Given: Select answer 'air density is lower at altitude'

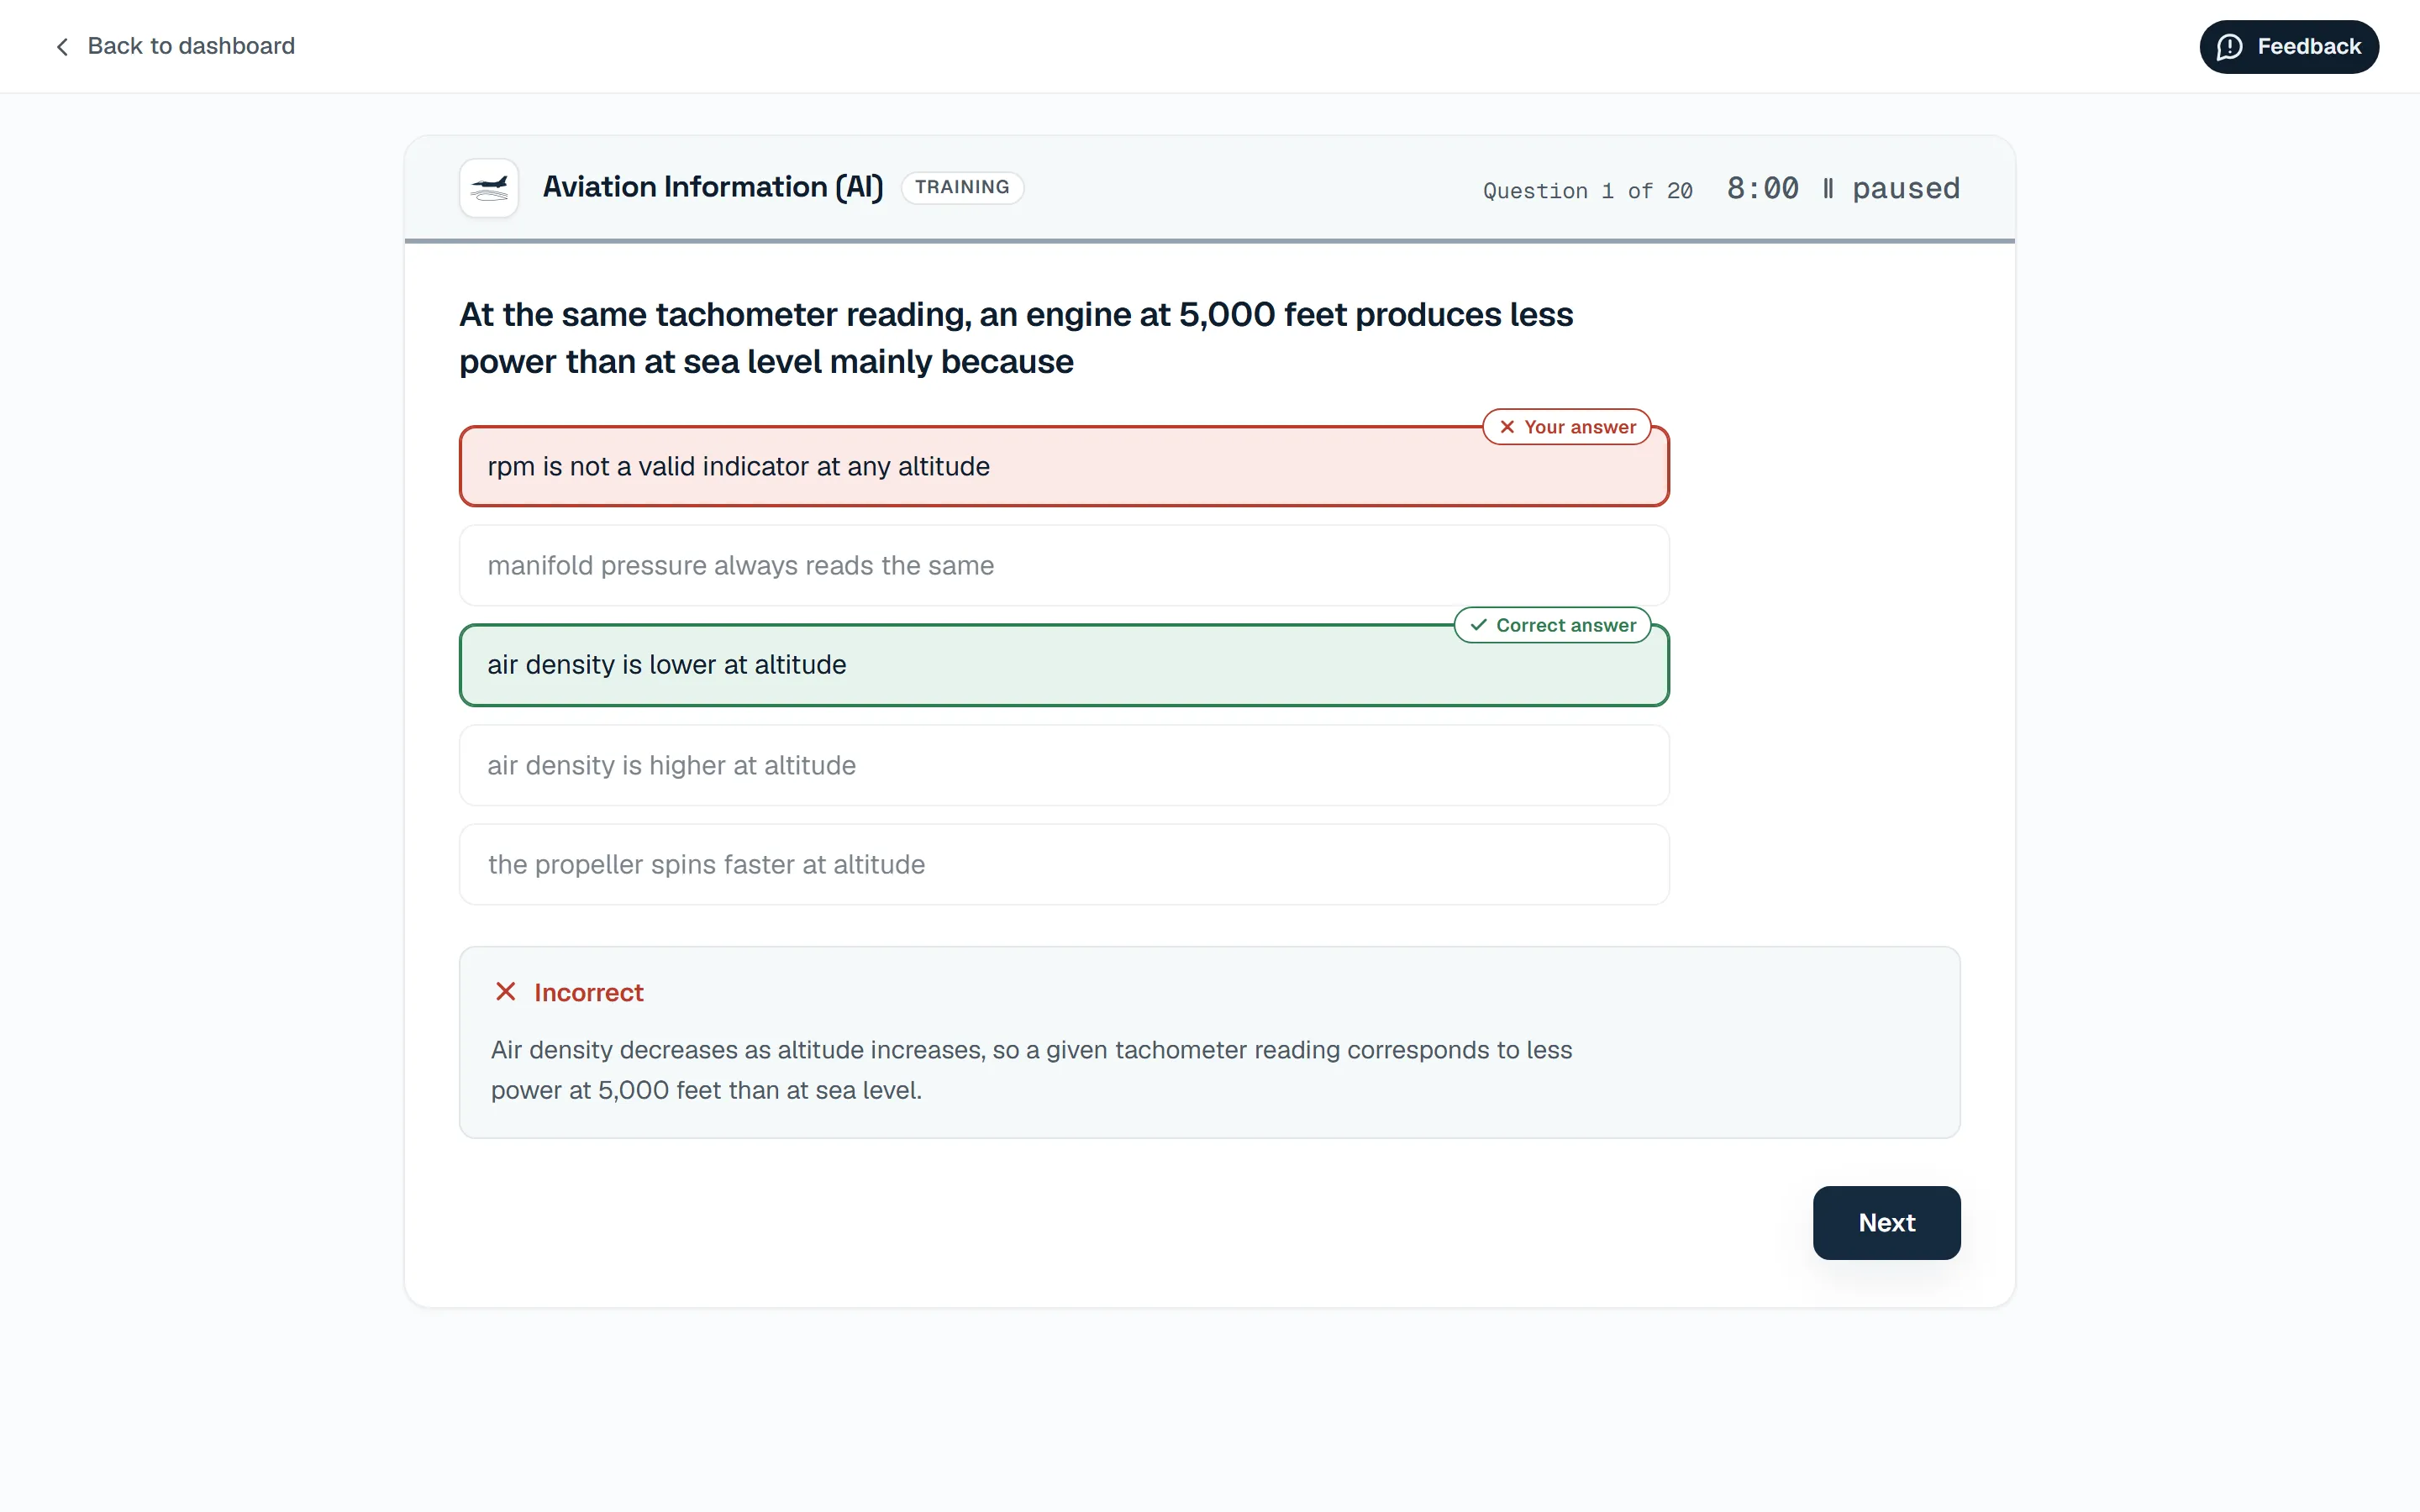Looking at the screenshot, I should [x=1064, y=665].
